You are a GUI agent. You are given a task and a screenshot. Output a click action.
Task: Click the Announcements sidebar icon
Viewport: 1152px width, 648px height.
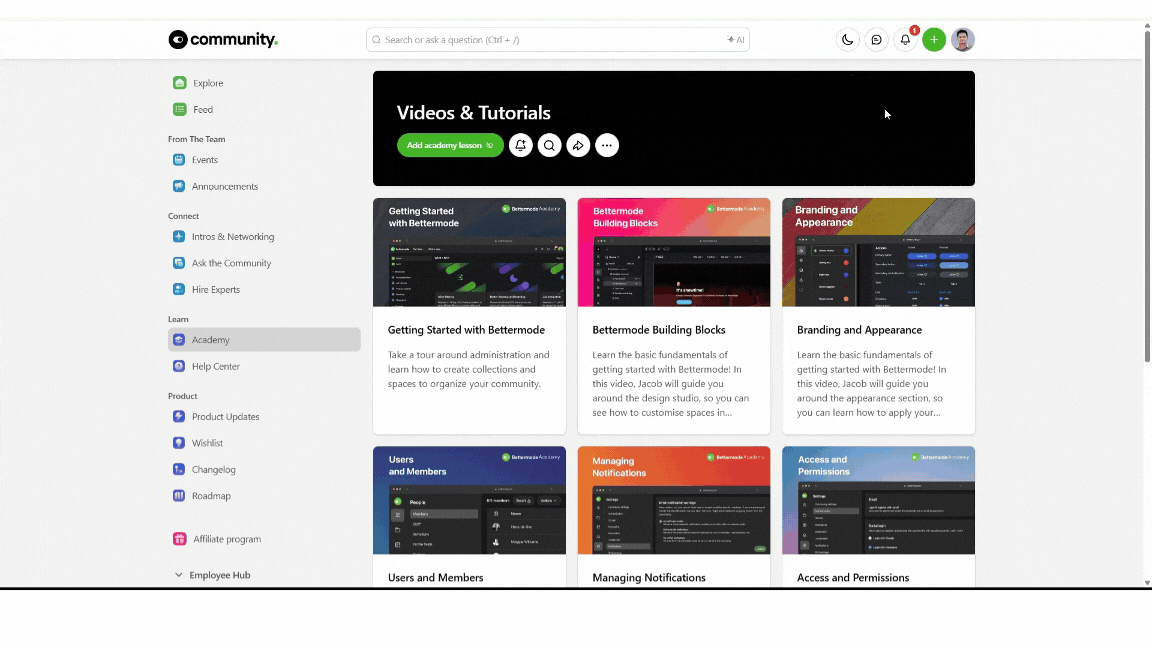click(179, 186)
